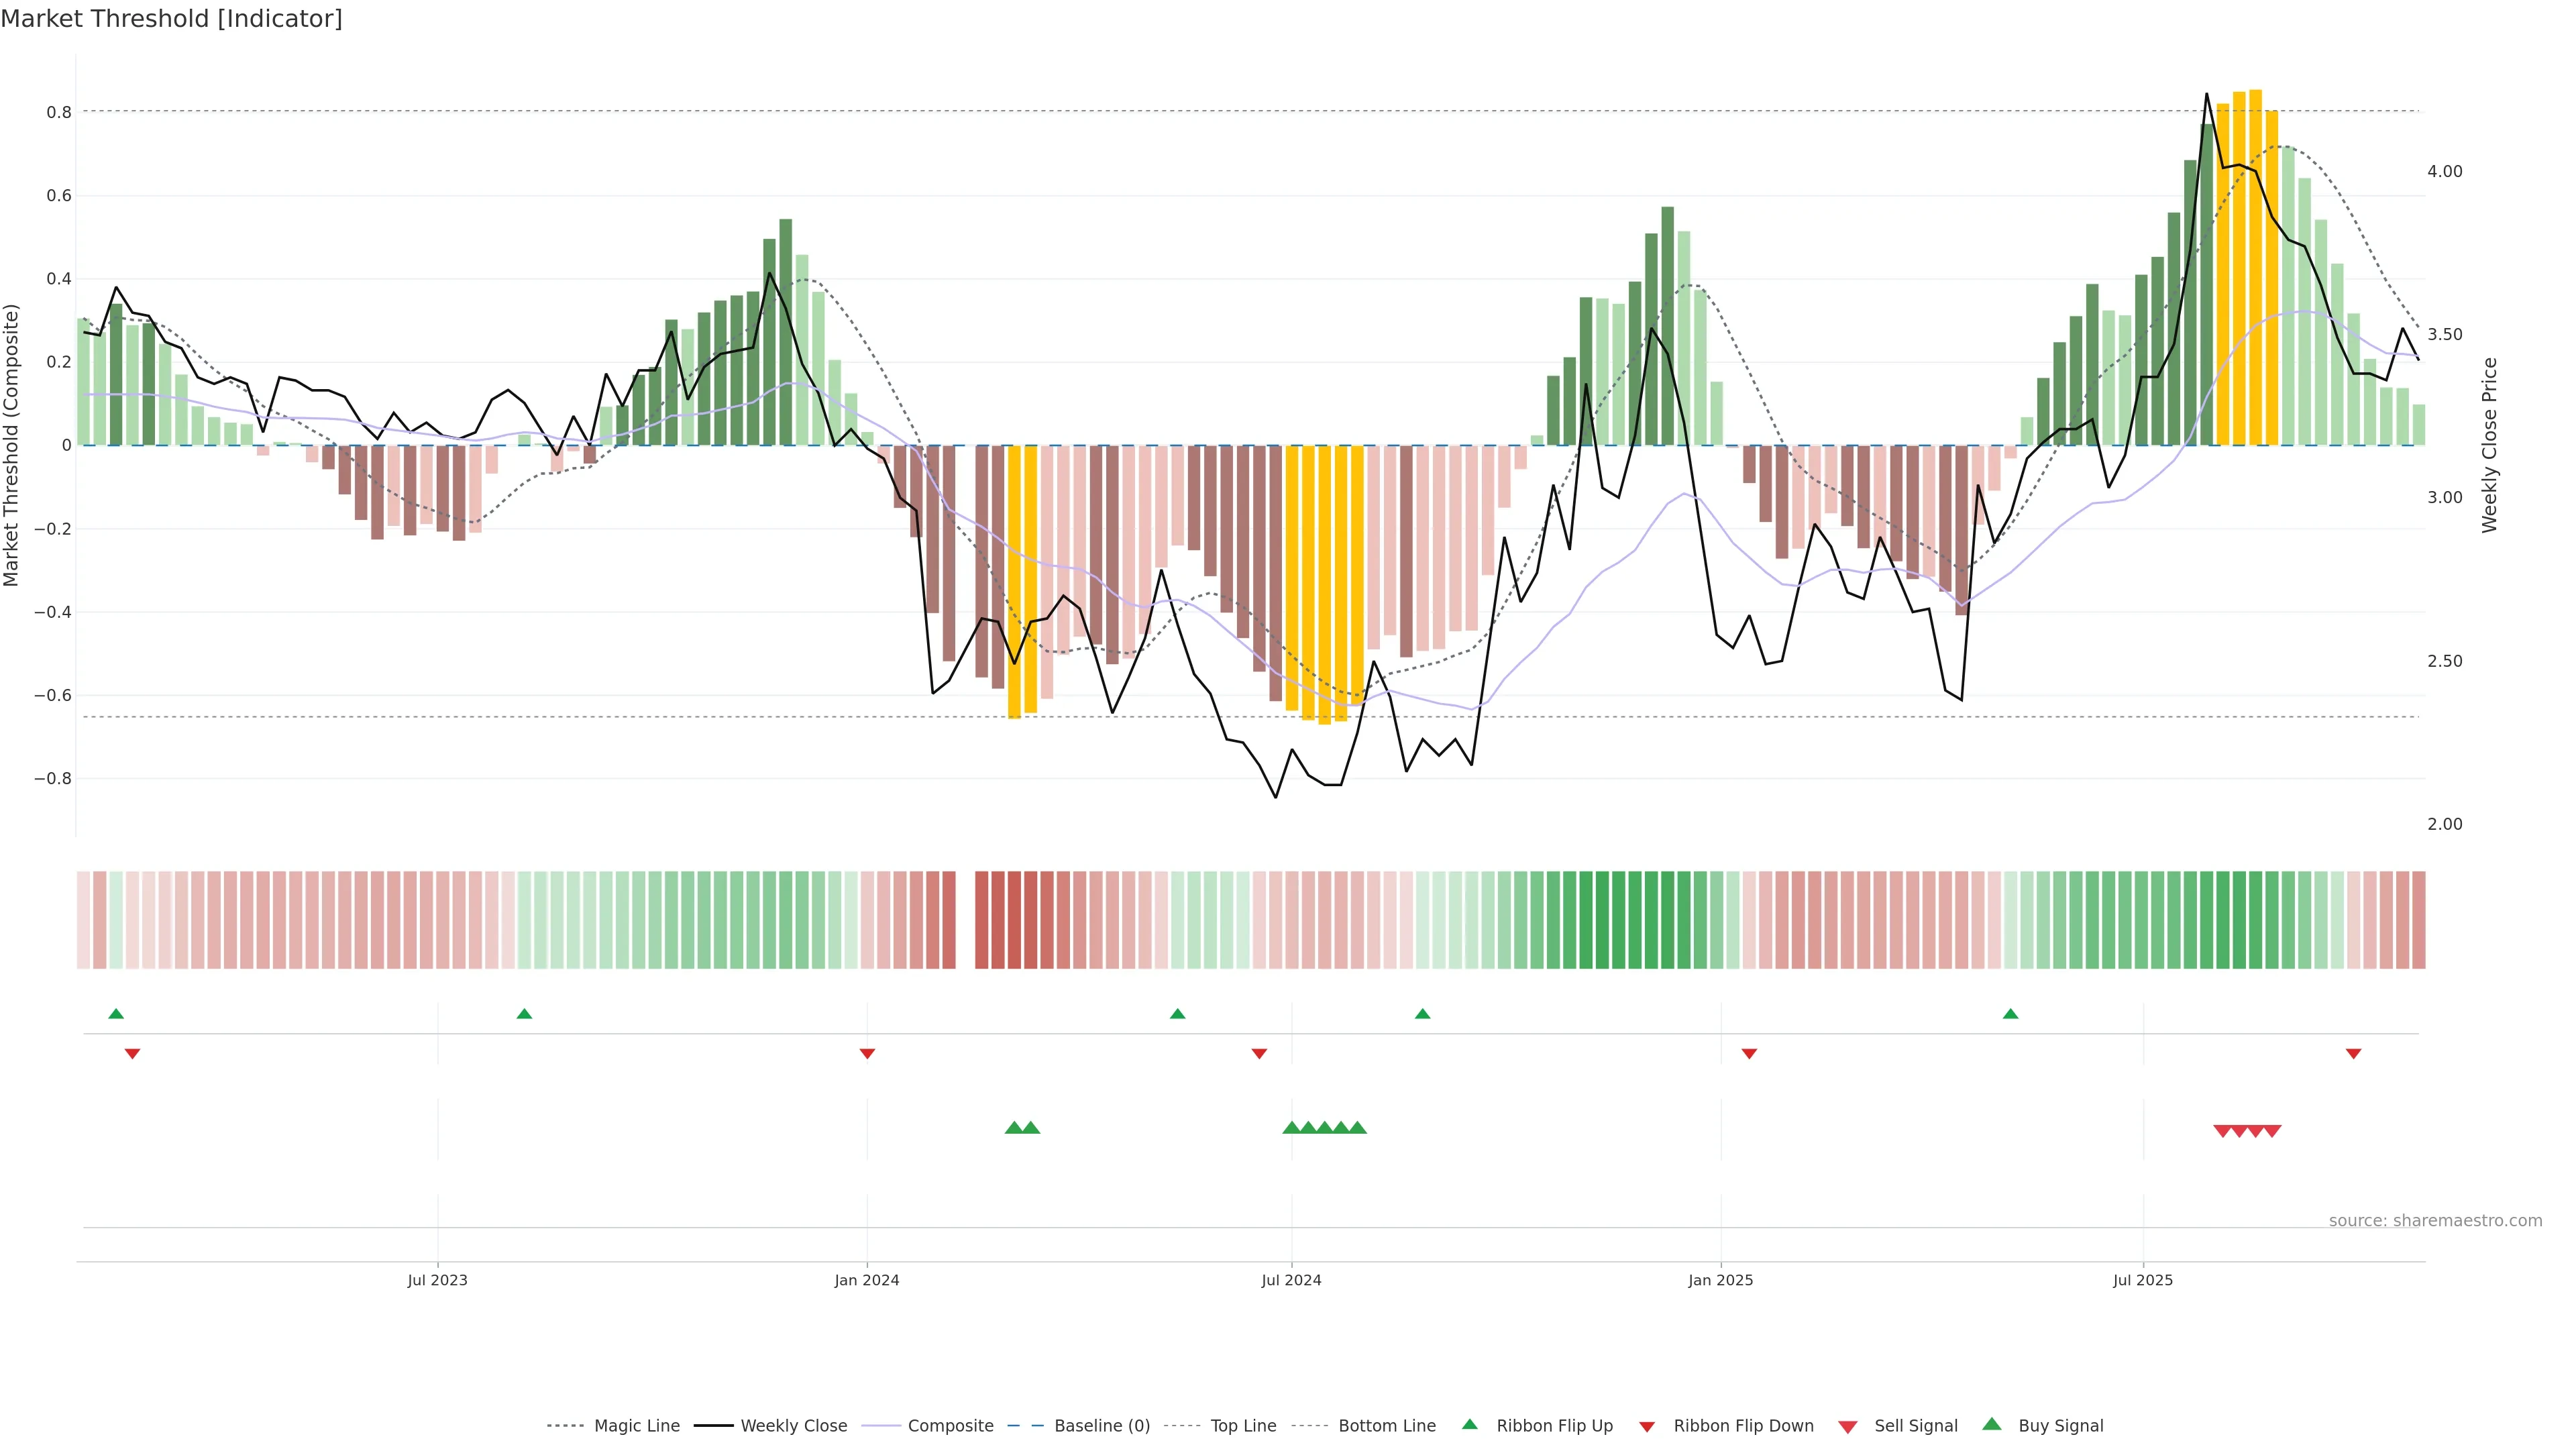Image resolution: width=2576 pixels, height=1449 pixels.
Task: Click the red Ribbon Flip Down legend triangle
Action: pyautogui.click(x=1647, y=1426)
